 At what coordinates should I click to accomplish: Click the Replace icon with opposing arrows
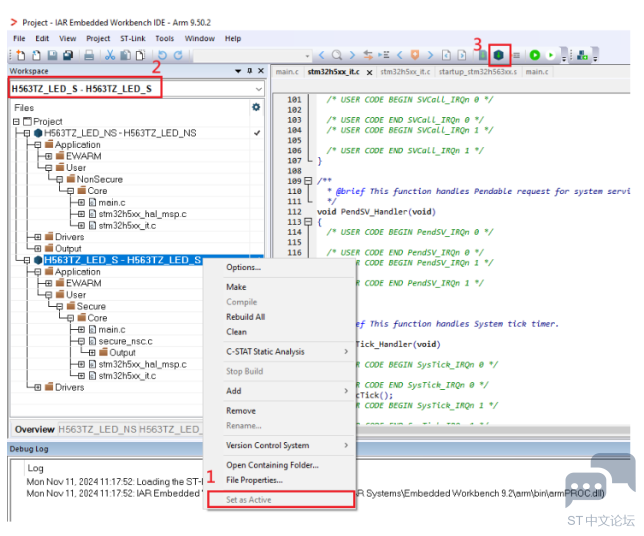coord(368,55)
